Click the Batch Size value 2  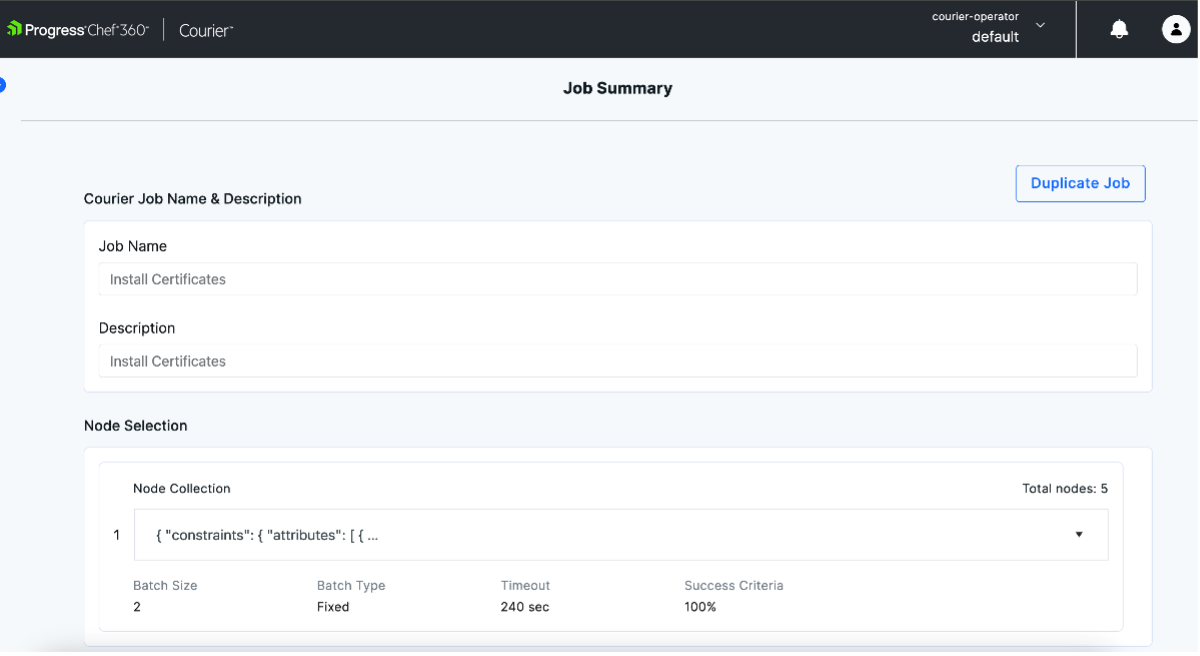point(137,607)
